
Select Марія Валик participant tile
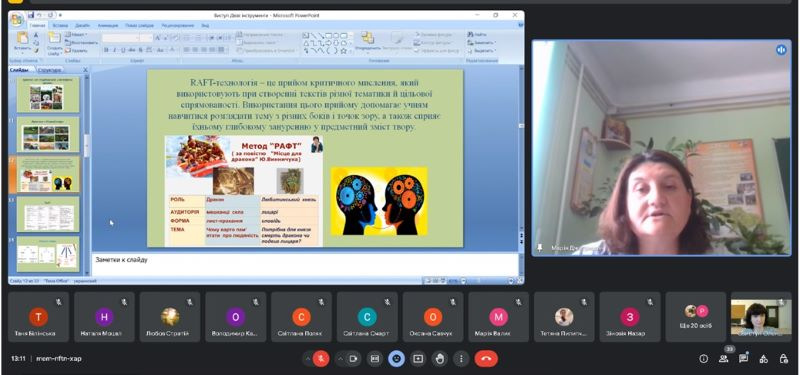pos(498,317)
